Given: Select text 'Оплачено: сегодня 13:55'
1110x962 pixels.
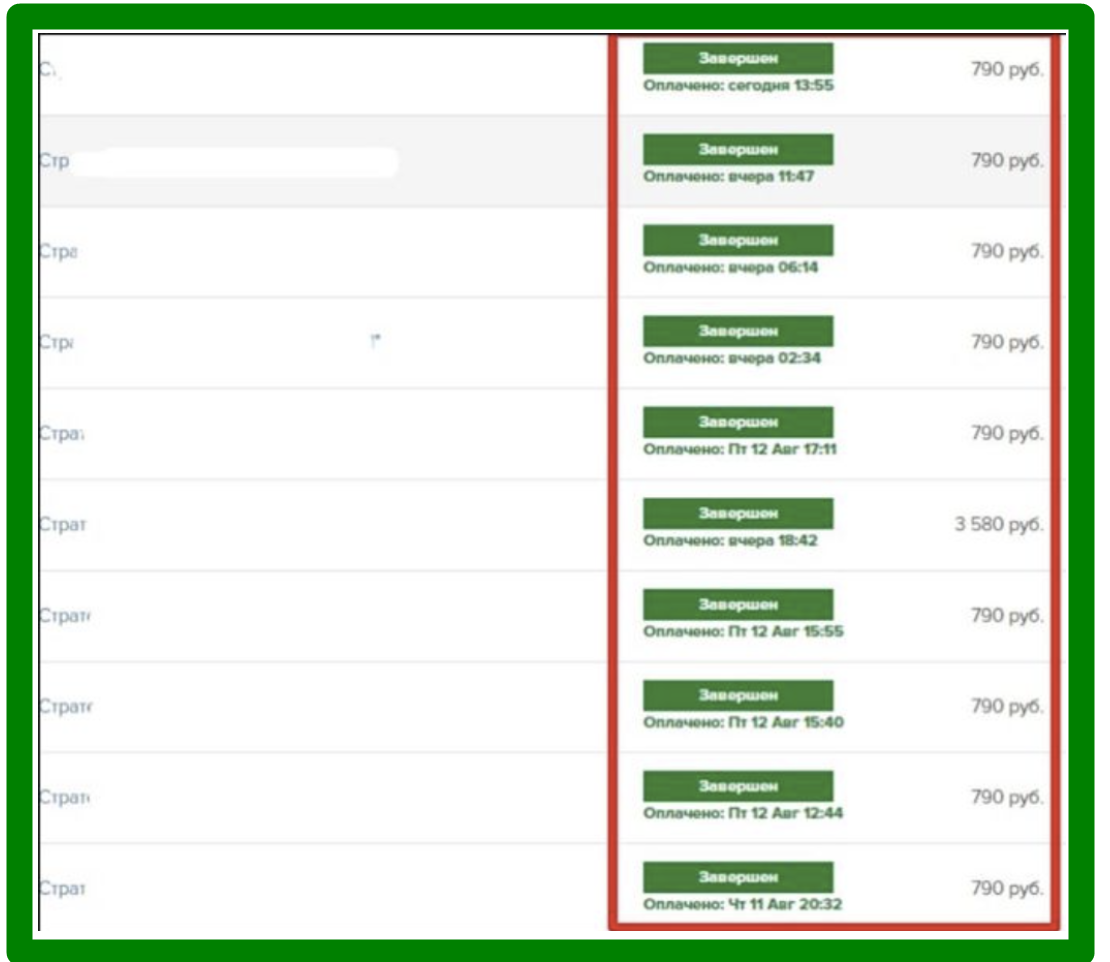Looking at the screenshot, I should click(738, 86).
